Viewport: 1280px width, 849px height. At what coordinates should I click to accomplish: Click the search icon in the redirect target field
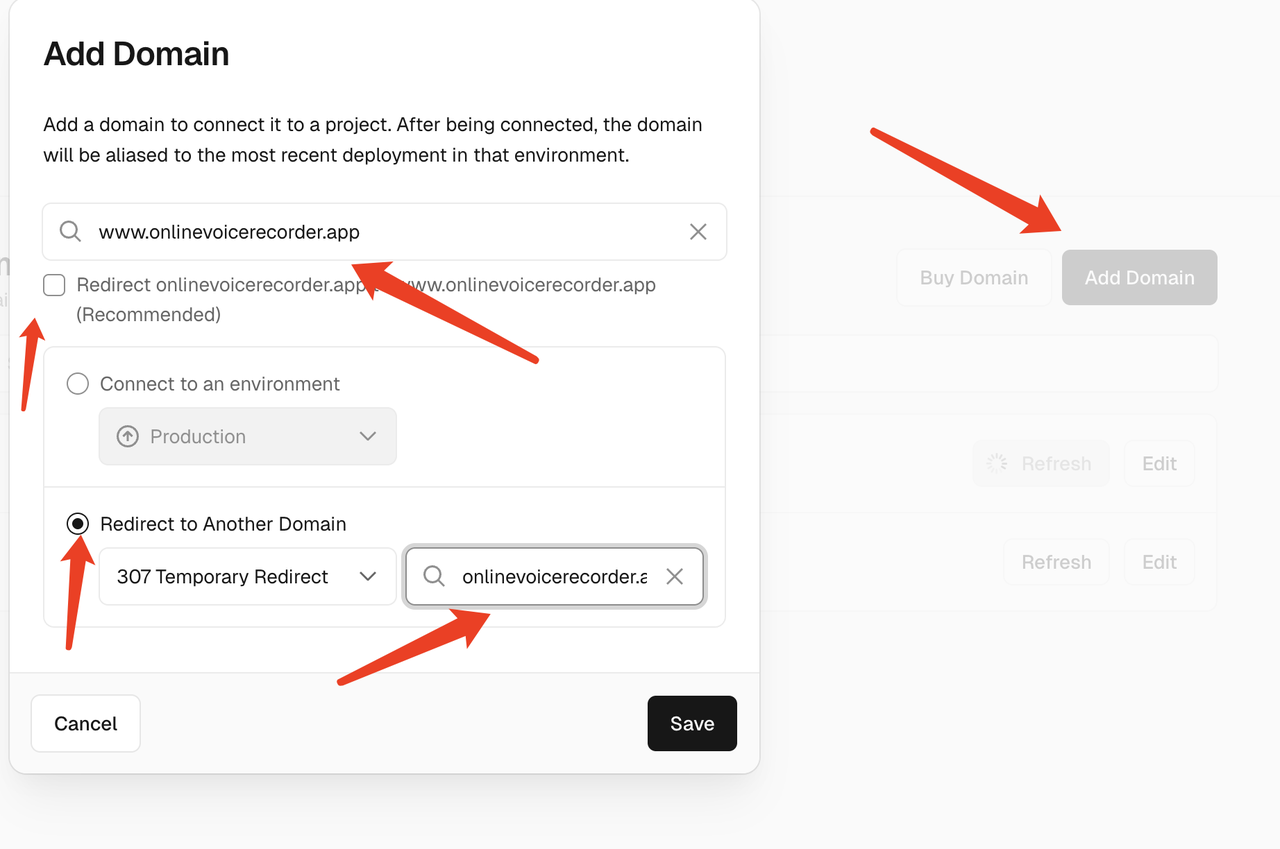[x=434, y=577]
